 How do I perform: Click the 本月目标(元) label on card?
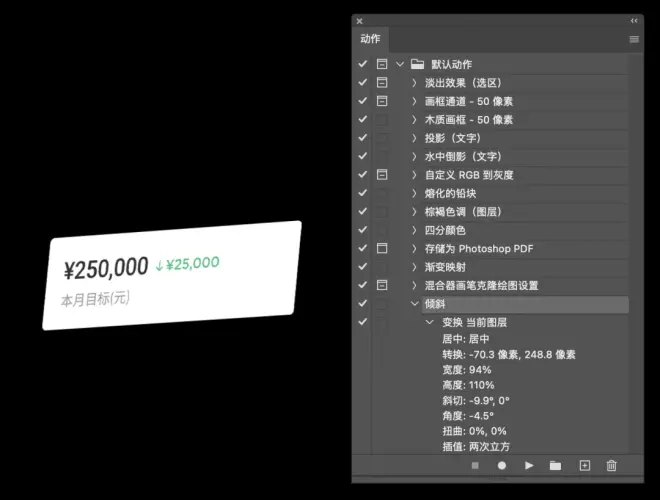click(x=95, y=299)
